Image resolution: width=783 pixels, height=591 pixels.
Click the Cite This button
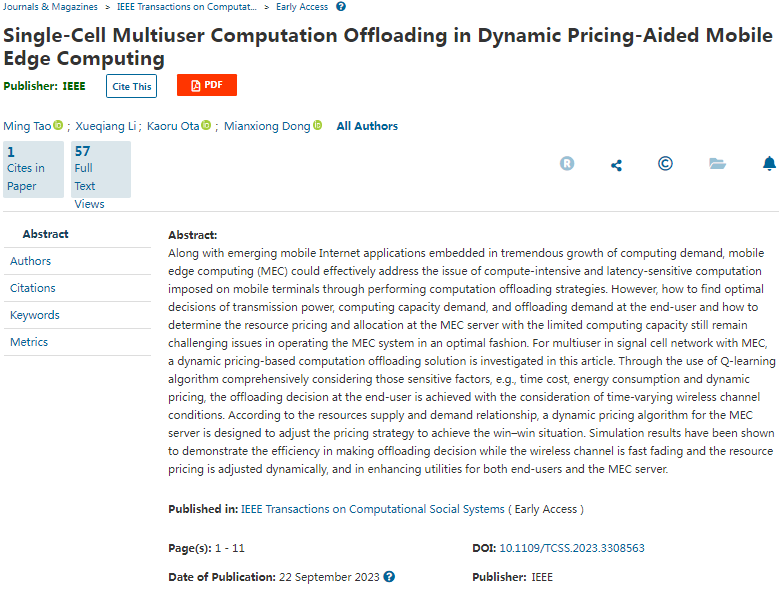(x=131, y=86)
